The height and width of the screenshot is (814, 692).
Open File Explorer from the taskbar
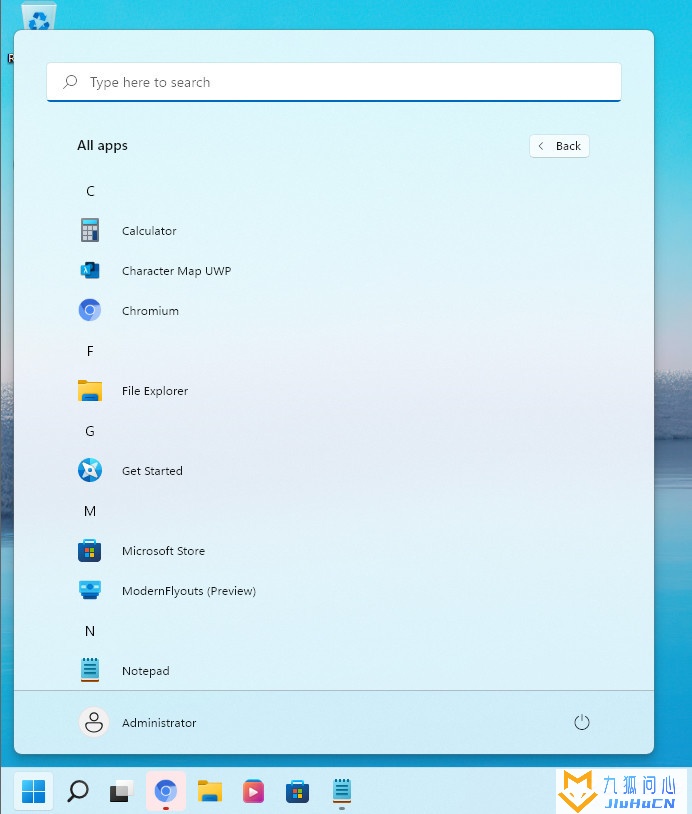210,792
